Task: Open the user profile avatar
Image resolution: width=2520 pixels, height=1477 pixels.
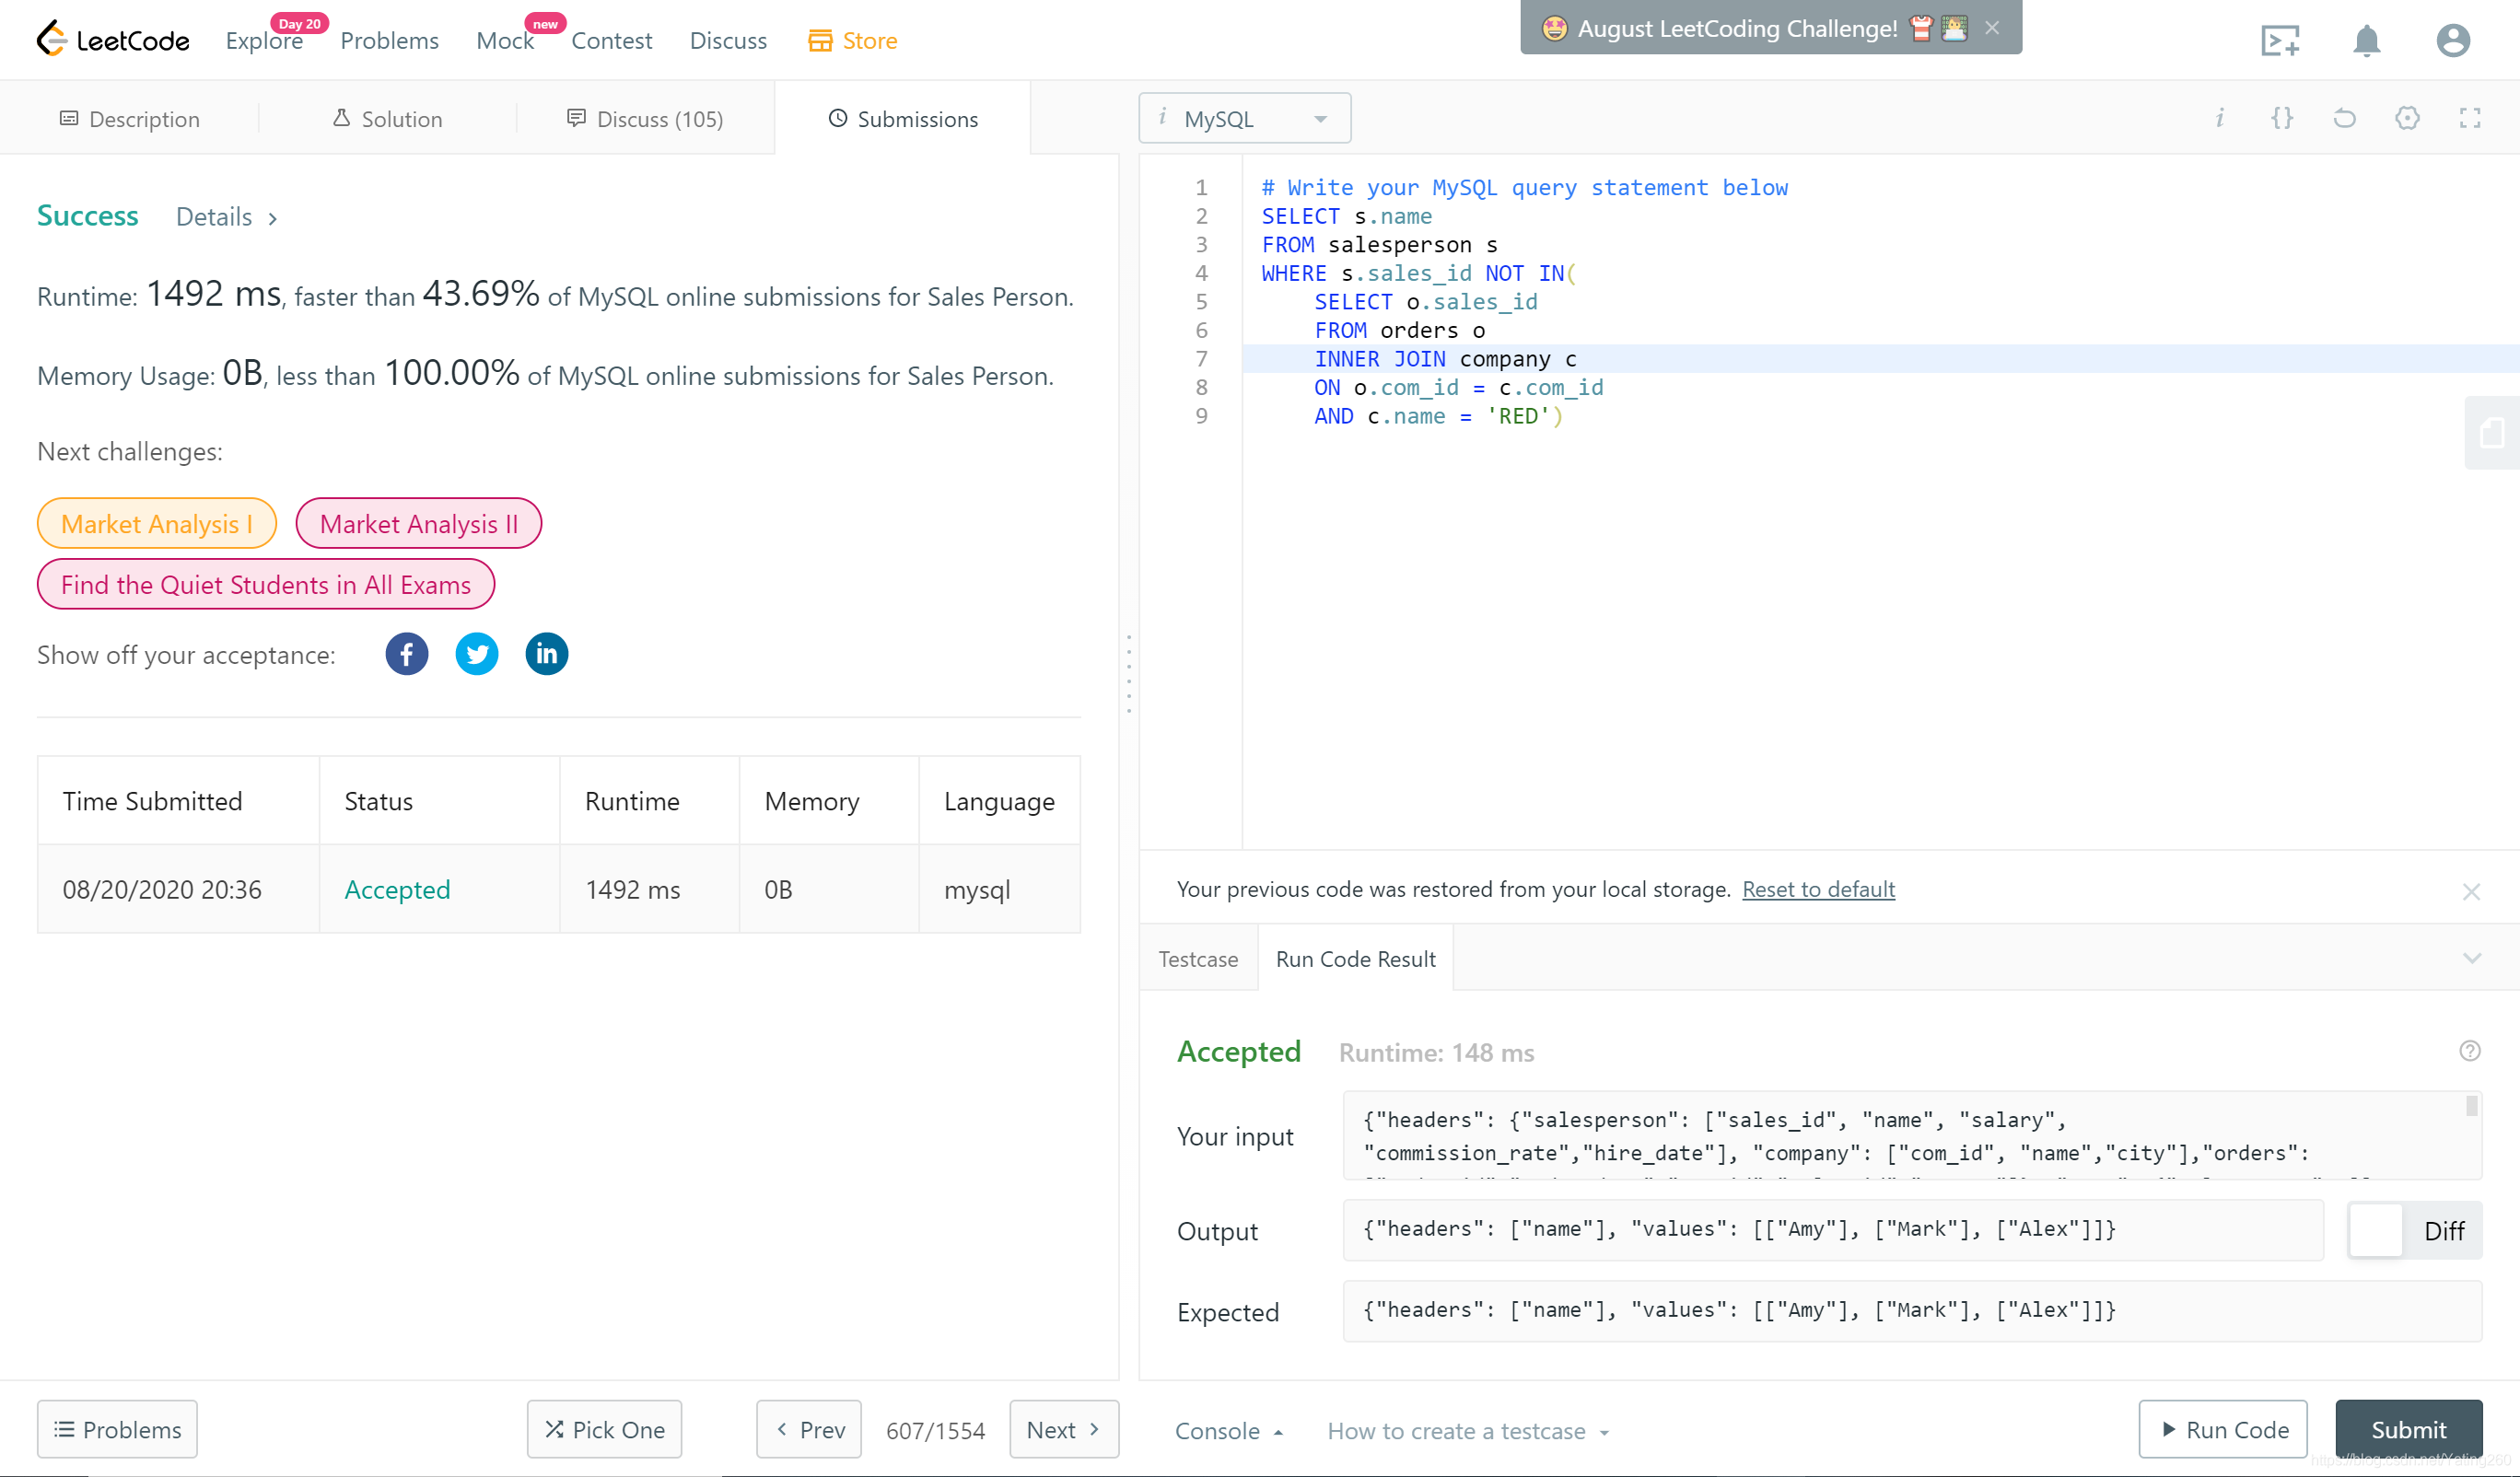Action: point(2452,41)
